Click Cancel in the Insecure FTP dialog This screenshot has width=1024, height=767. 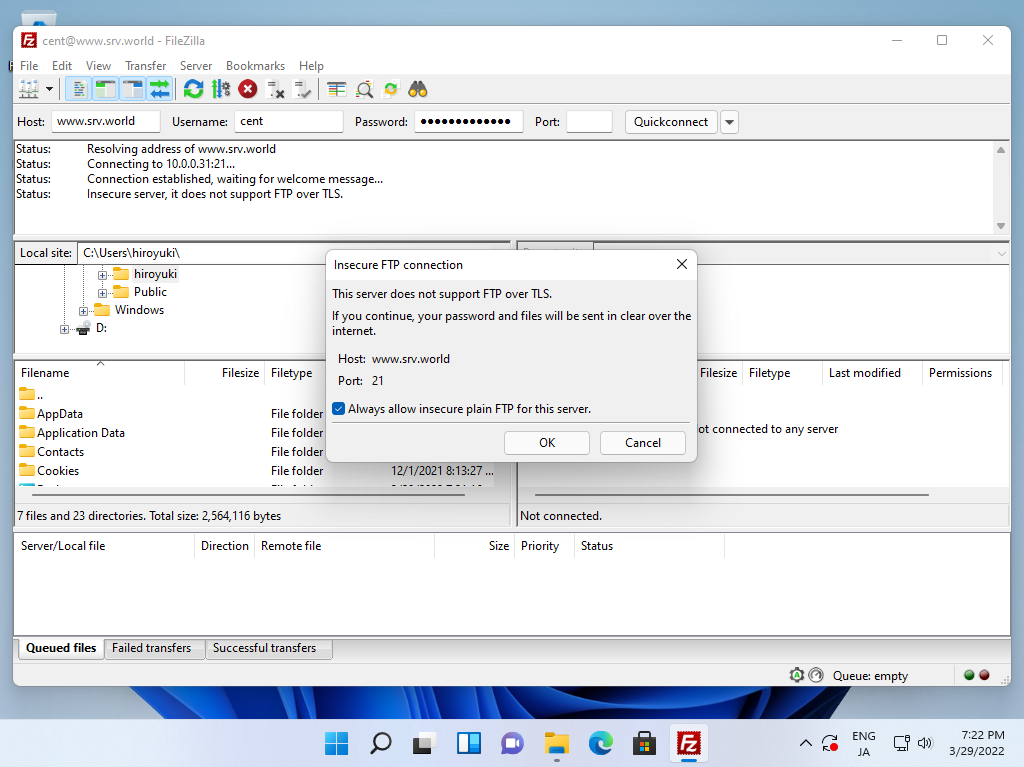tap(643, 443)
